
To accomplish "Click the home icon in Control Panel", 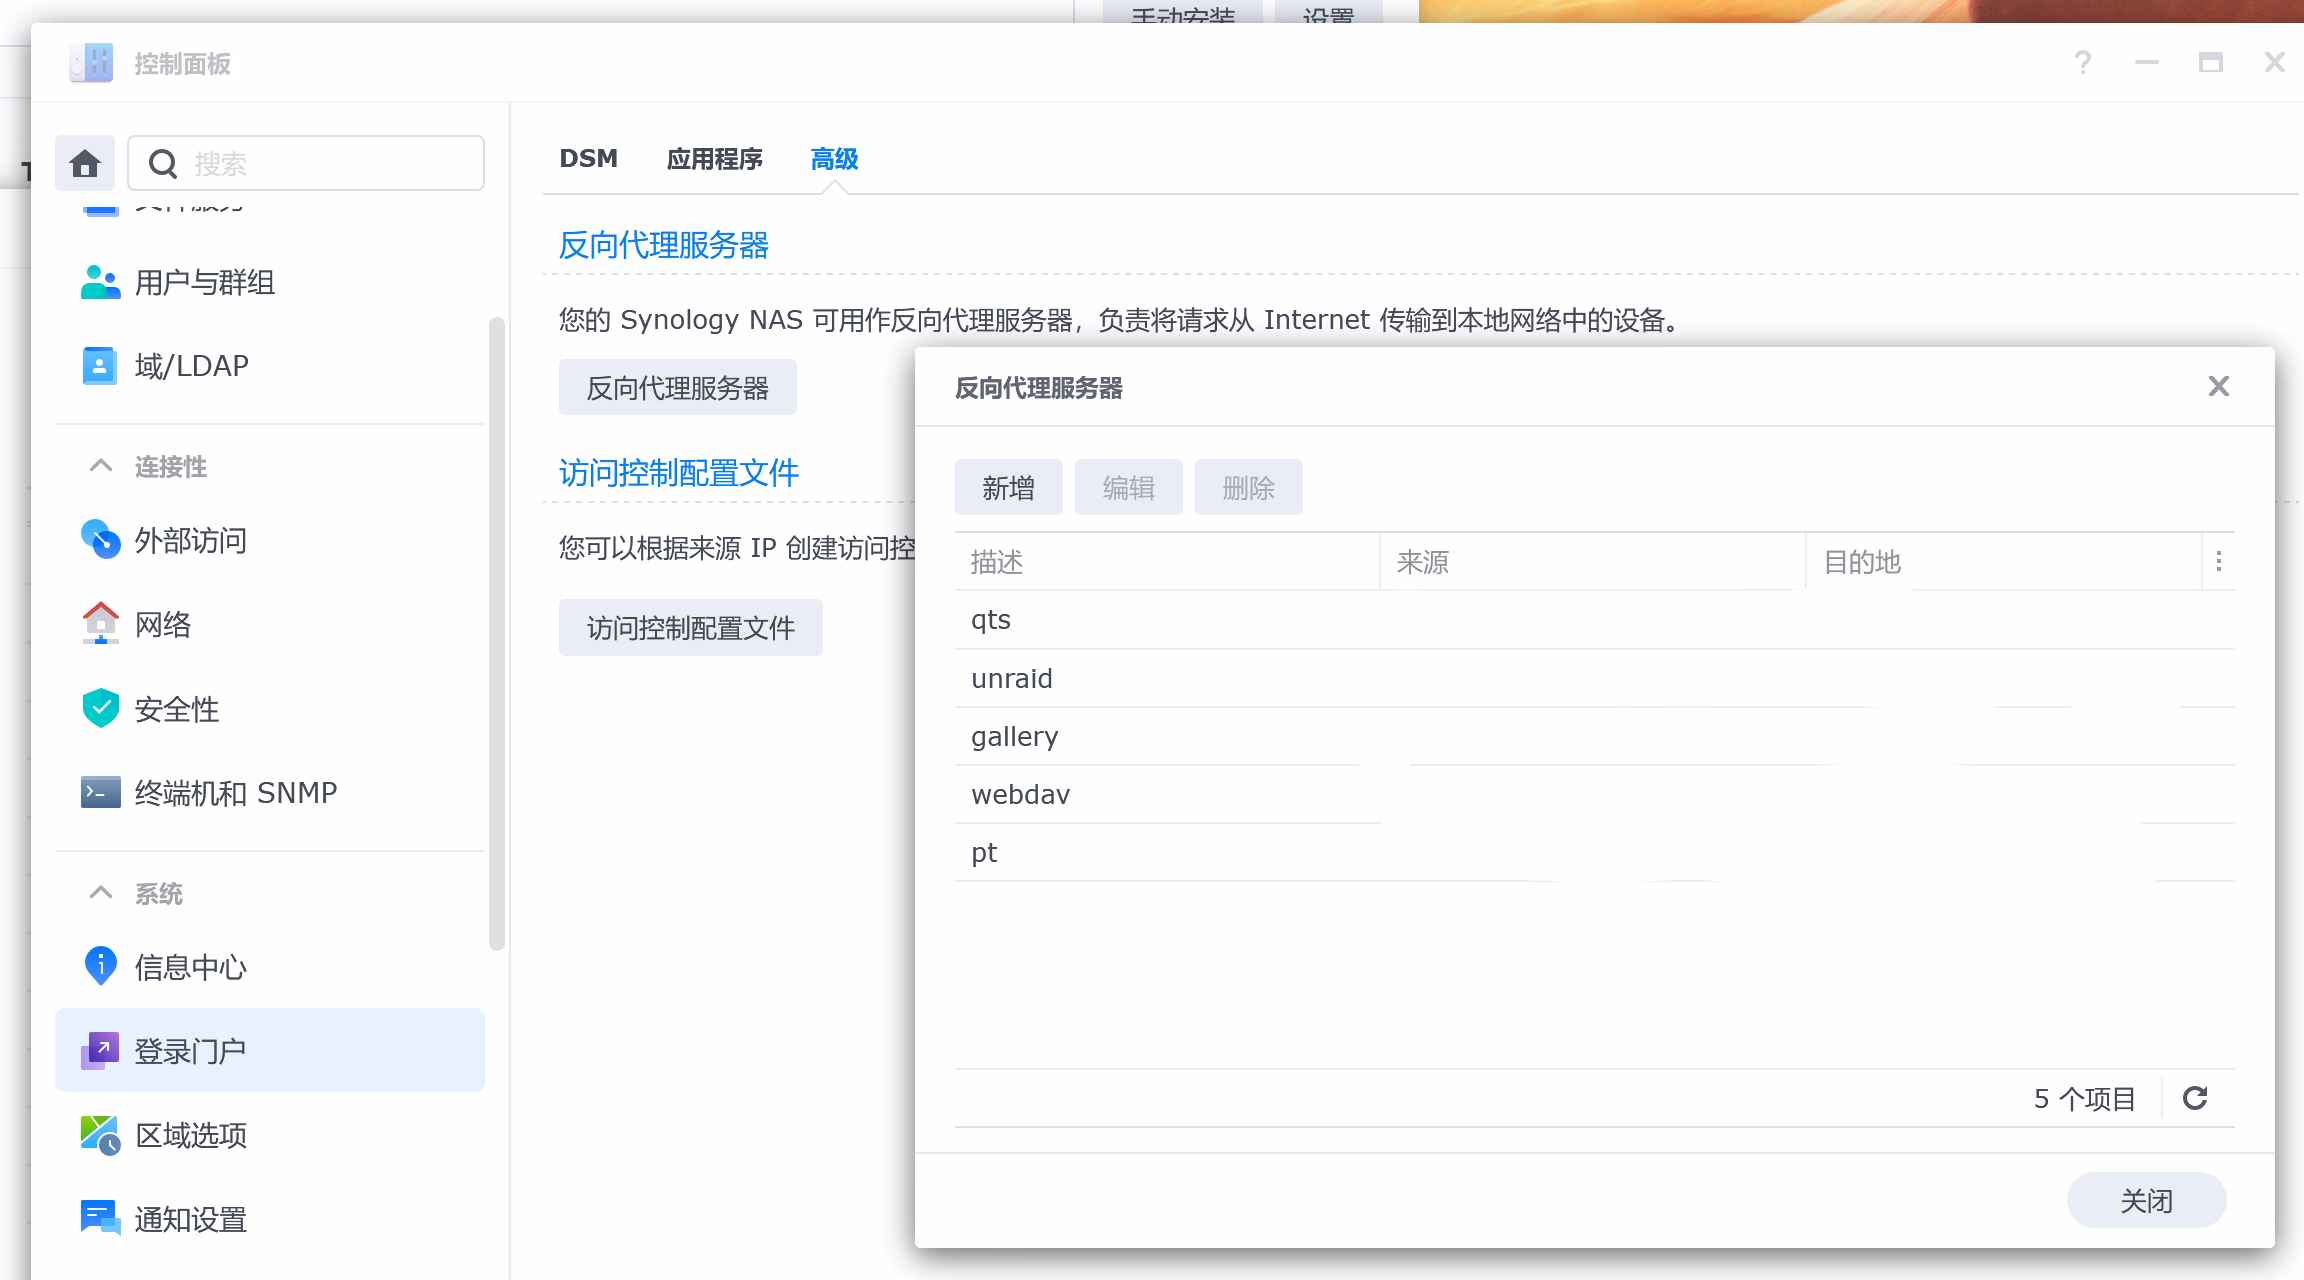I will tap(85, 163).
